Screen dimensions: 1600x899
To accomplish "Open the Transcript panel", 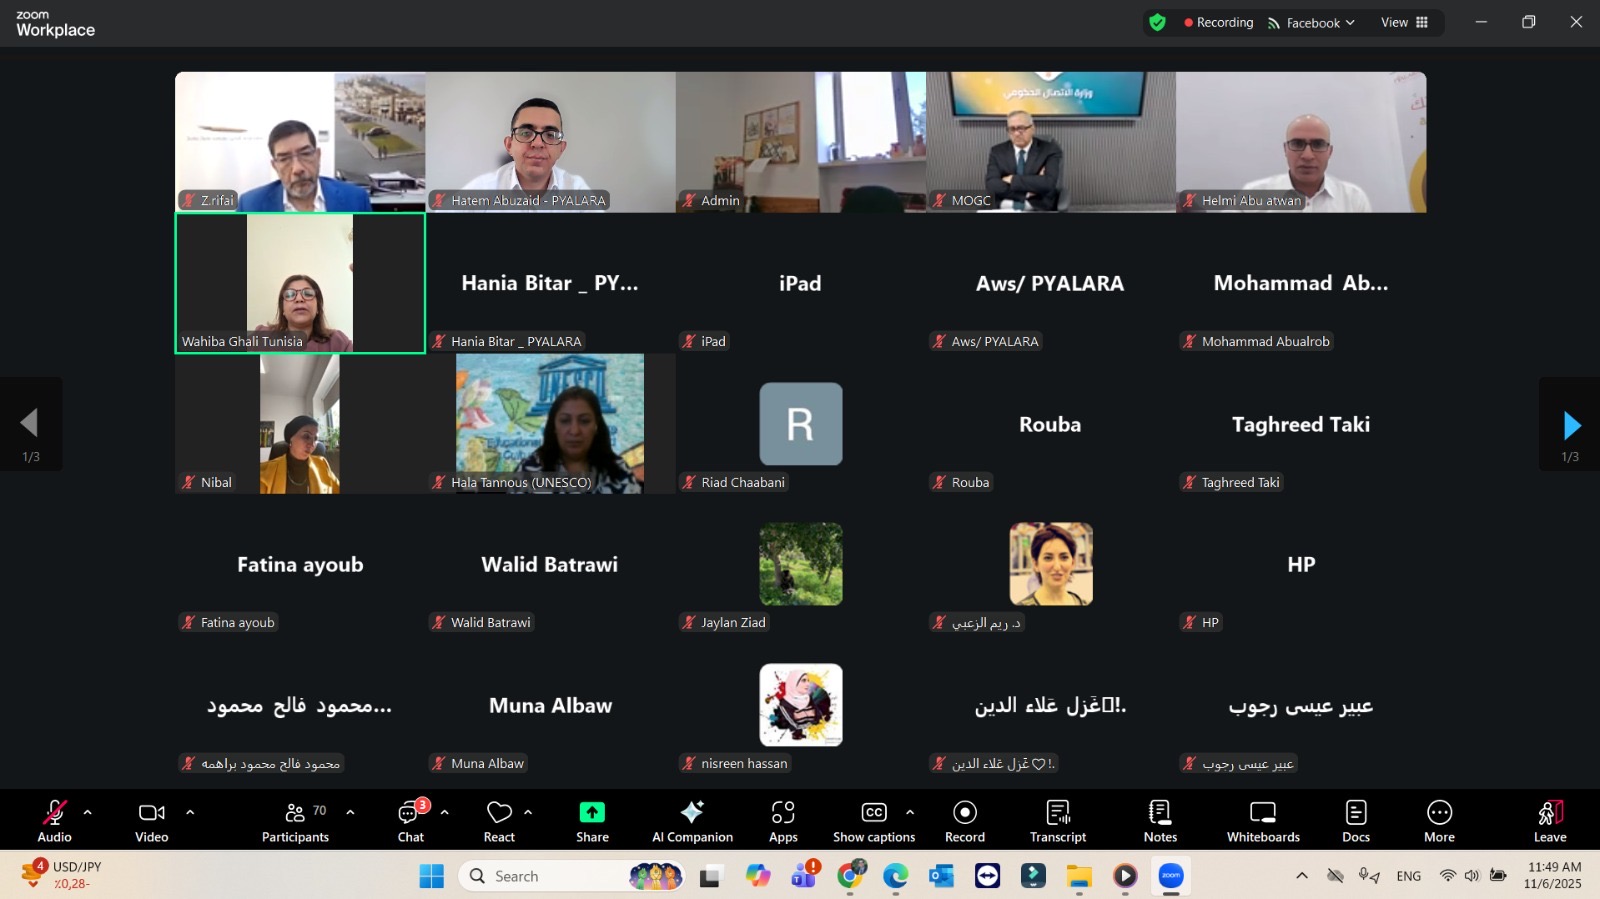I will [1058, 820].
